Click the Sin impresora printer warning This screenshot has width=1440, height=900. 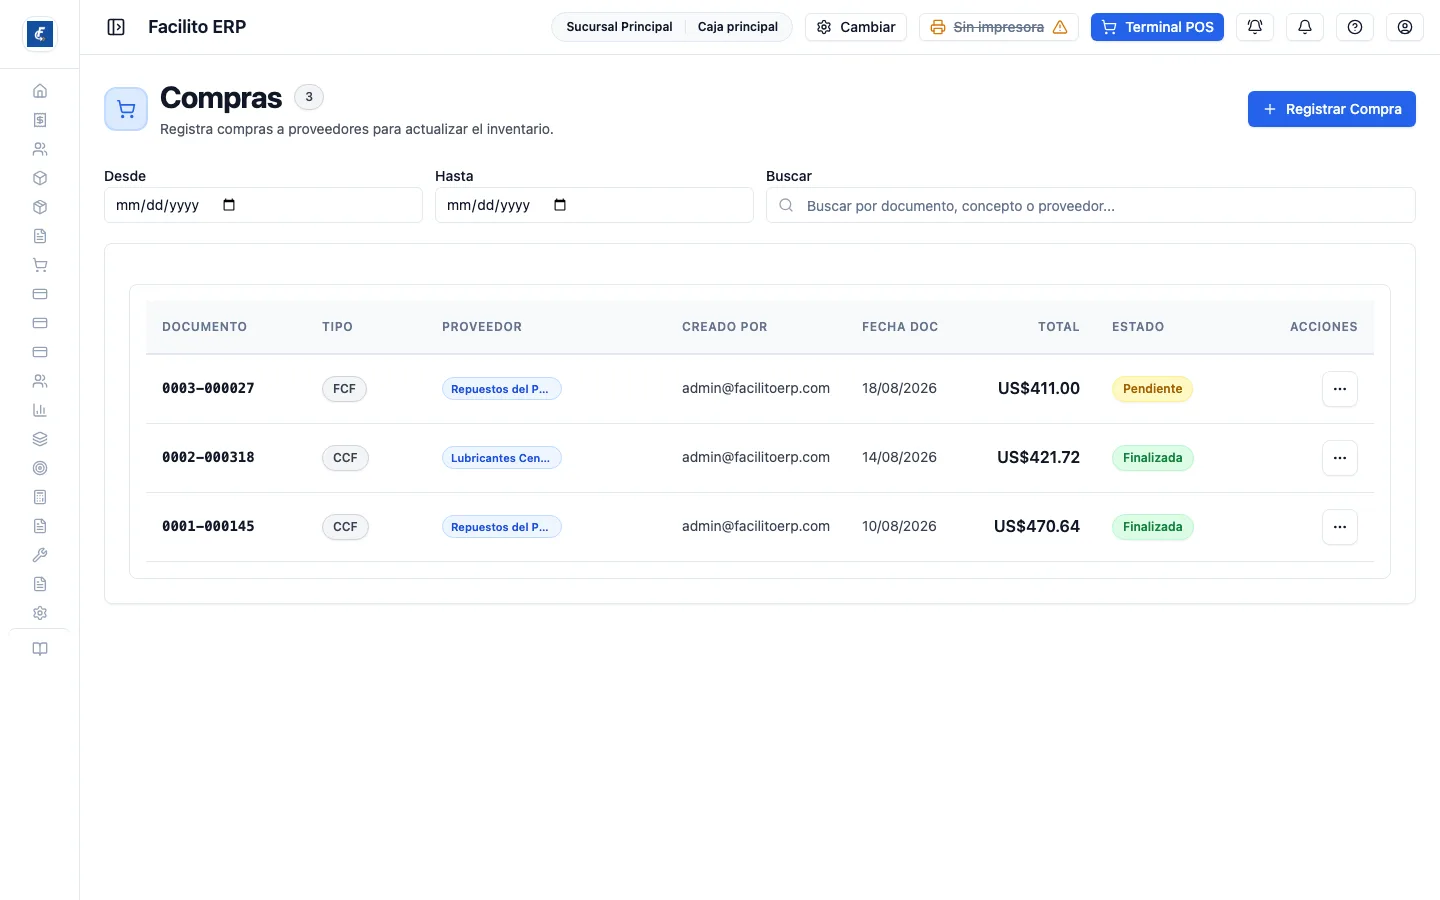[999, 27]
